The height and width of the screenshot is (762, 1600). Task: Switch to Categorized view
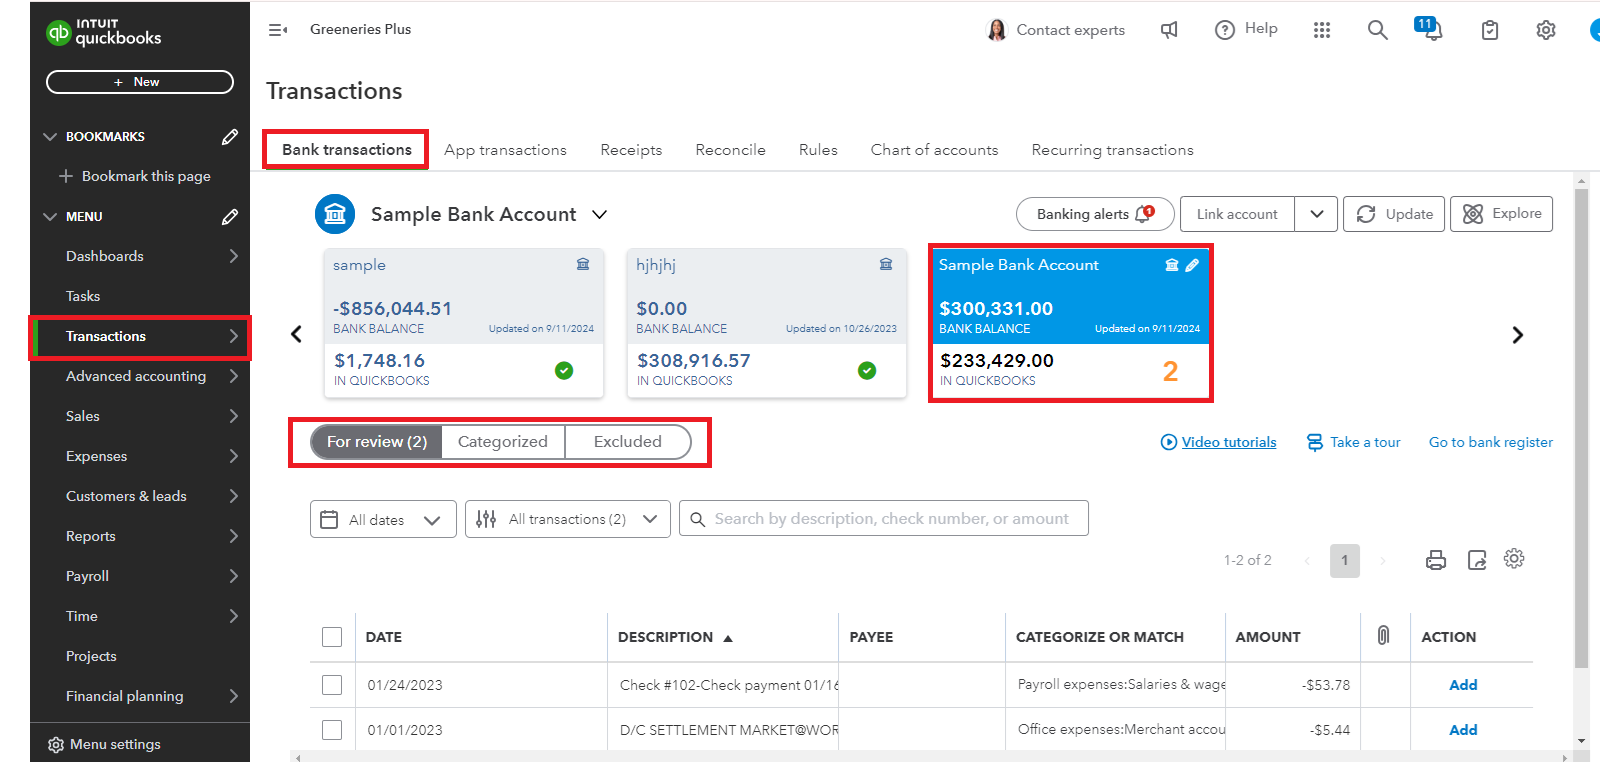click(503, 442)
